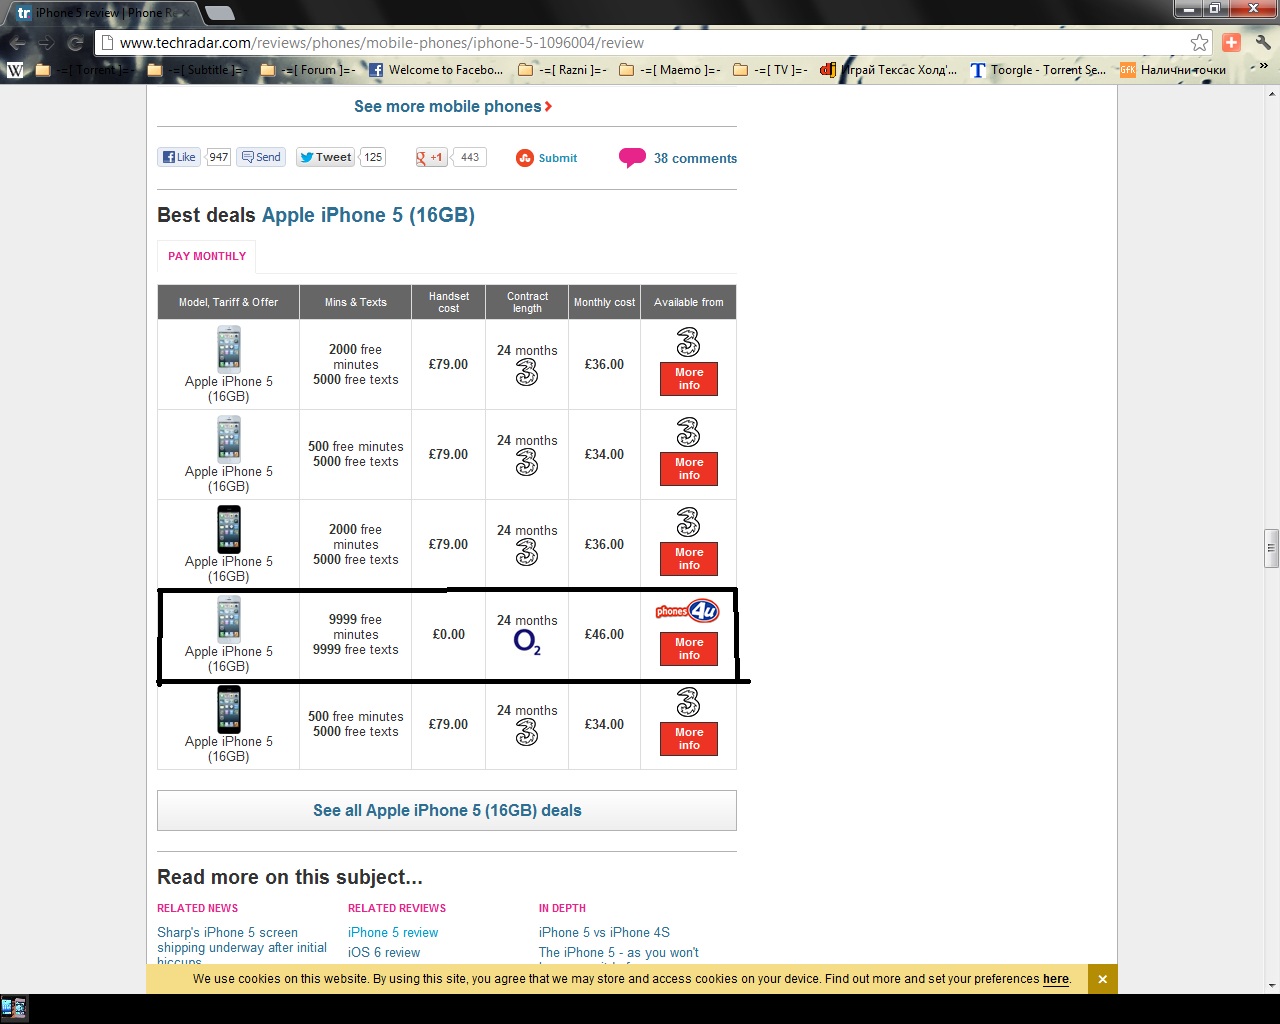Click the tweet count '125'
This screenshot has height=1024, width=1280.
pos(373,157)
